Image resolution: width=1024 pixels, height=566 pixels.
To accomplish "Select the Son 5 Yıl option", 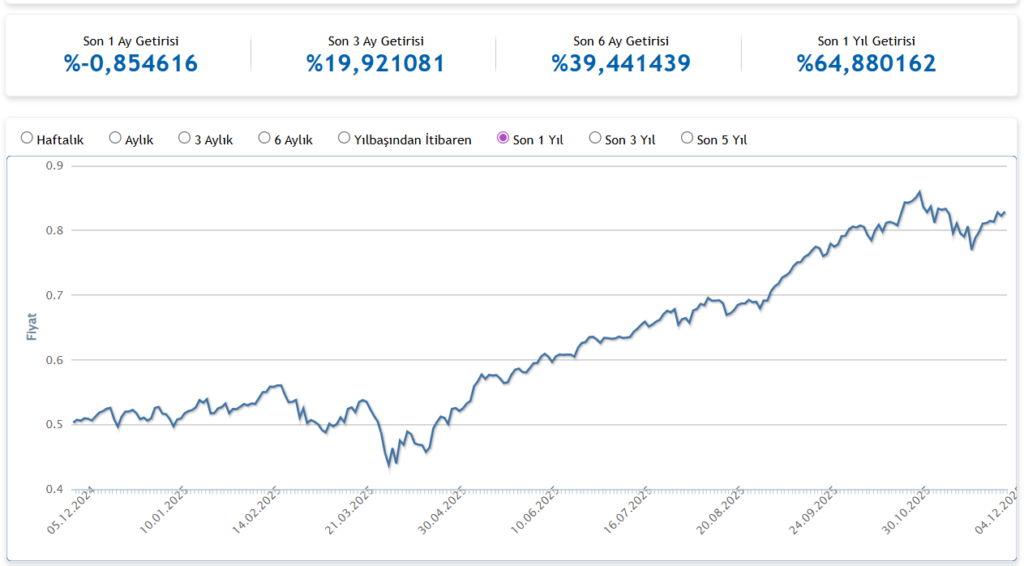I will tap(687, 139).
